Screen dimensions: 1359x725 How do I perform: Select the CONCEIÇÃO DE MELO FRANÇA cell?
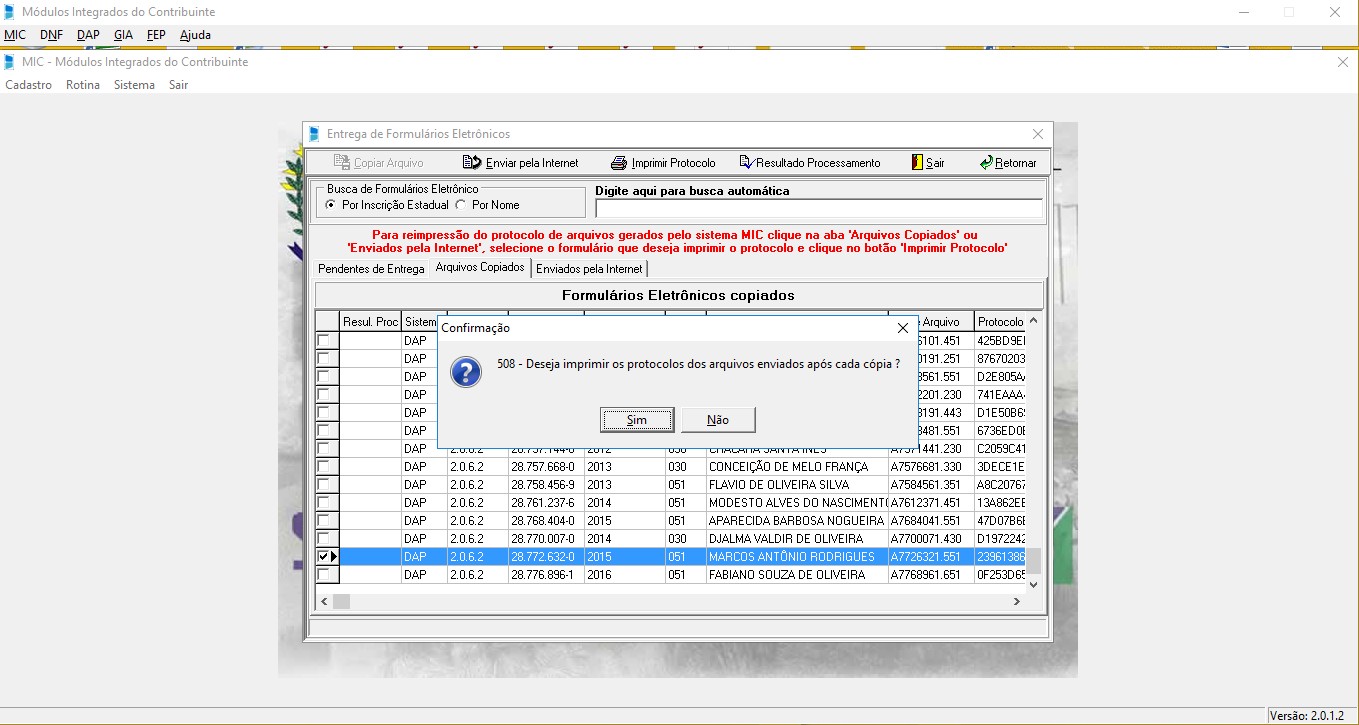[x=797, y=467]
